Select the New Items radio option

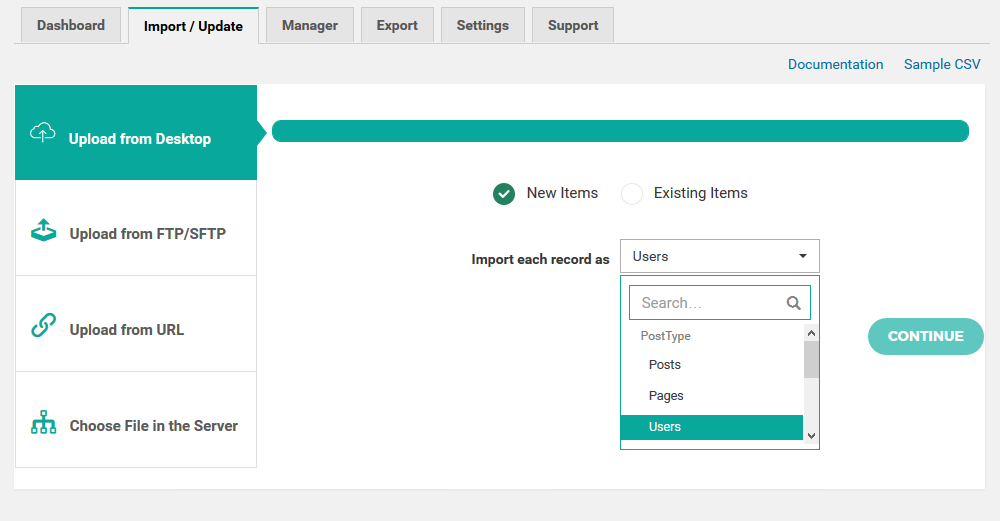504,194
